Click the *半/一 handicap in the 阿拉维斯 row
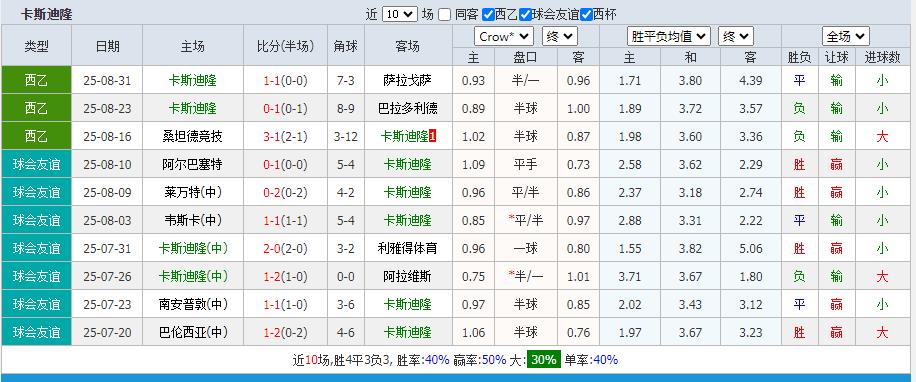Screen dimensions: 916x382 (526, 276)
